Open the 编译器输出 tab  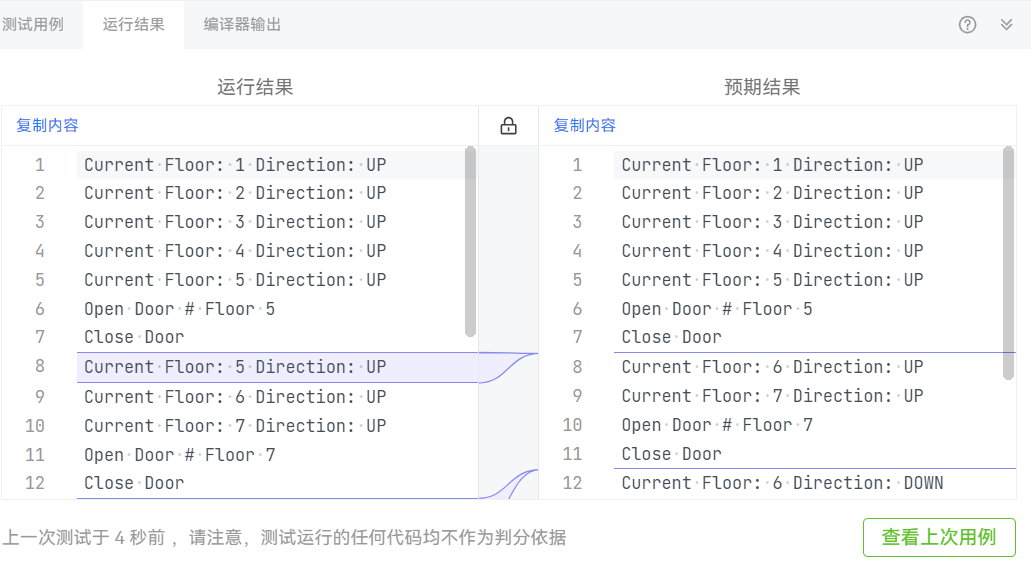point(242,24)
